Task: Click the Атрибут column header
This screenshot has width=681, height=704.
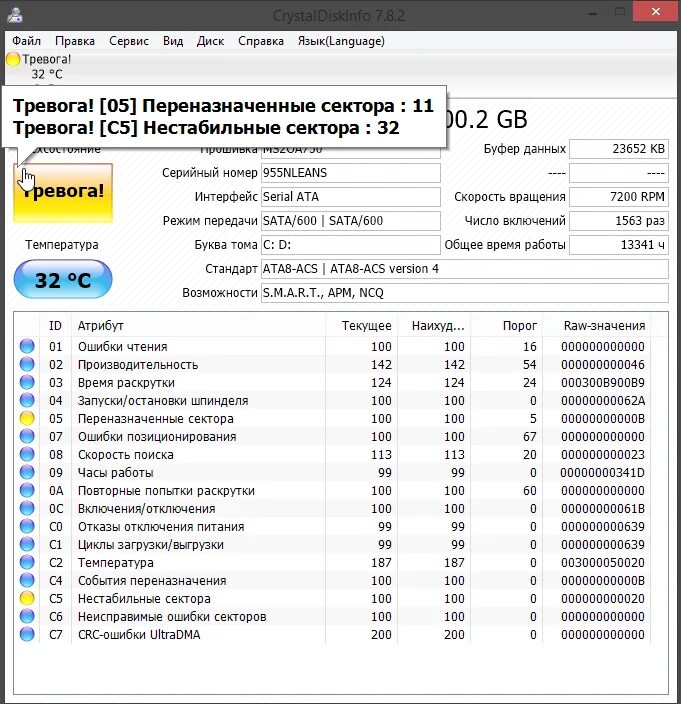Action: [x=198, y=326]
